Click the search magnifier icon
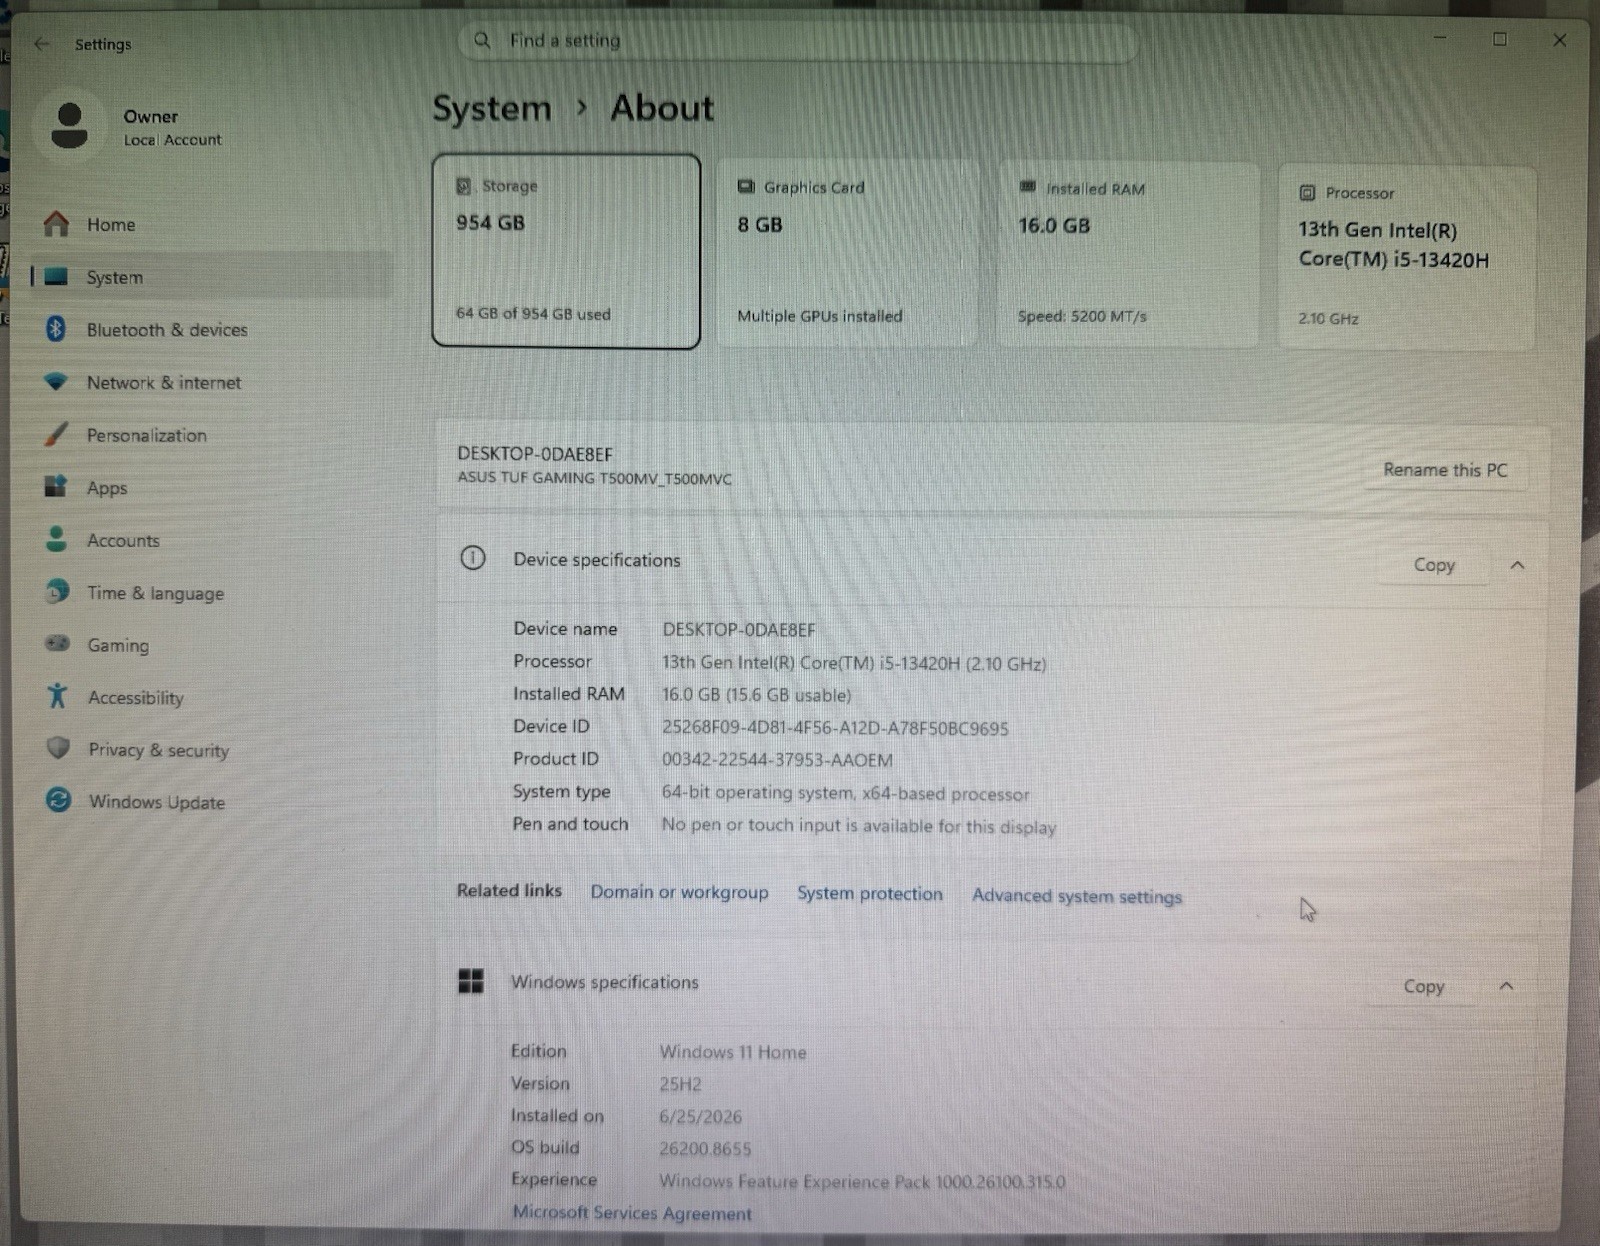This screenshot has width=1600, height=1246. [x=482, y=40]
